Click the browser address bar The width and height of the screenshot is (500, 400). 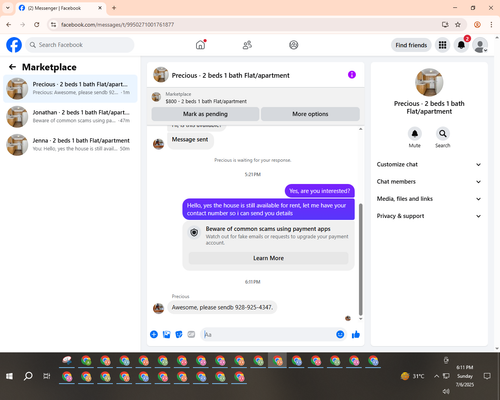click(x=247, y=25)
